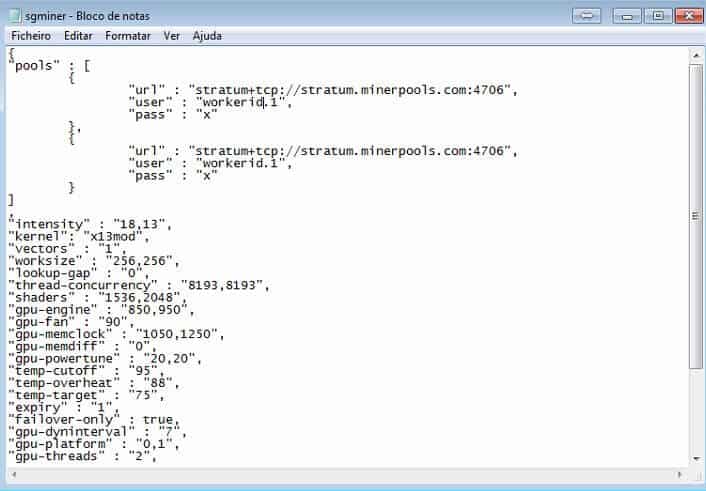The image size is (706, 491).
Task: Click the vertical scrollbar thumb
Action: click(x=696, y=216)
